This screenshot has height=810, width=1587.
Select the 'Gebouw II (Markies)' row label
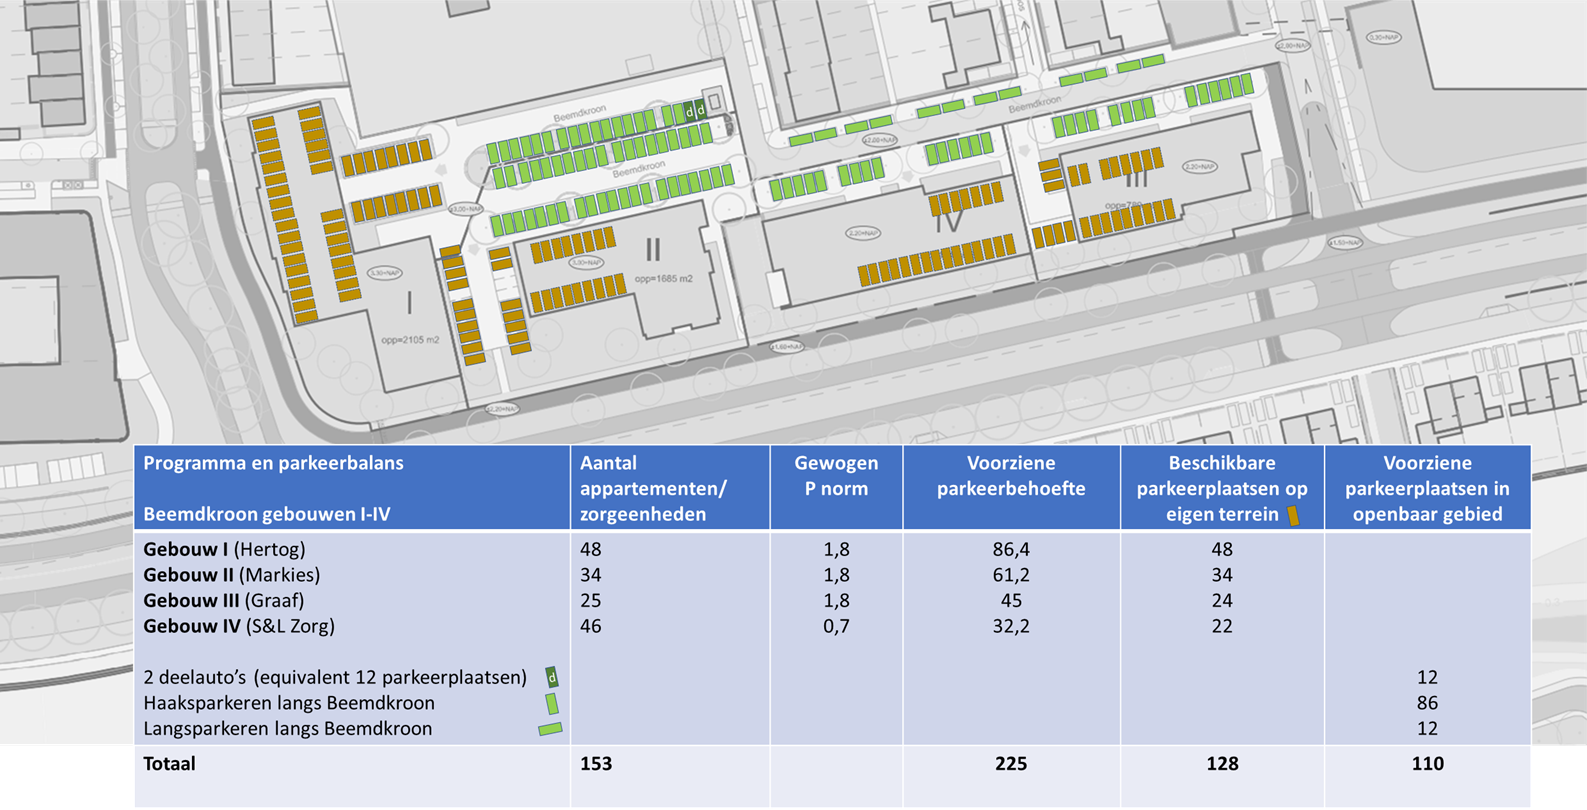coord(232,575)
